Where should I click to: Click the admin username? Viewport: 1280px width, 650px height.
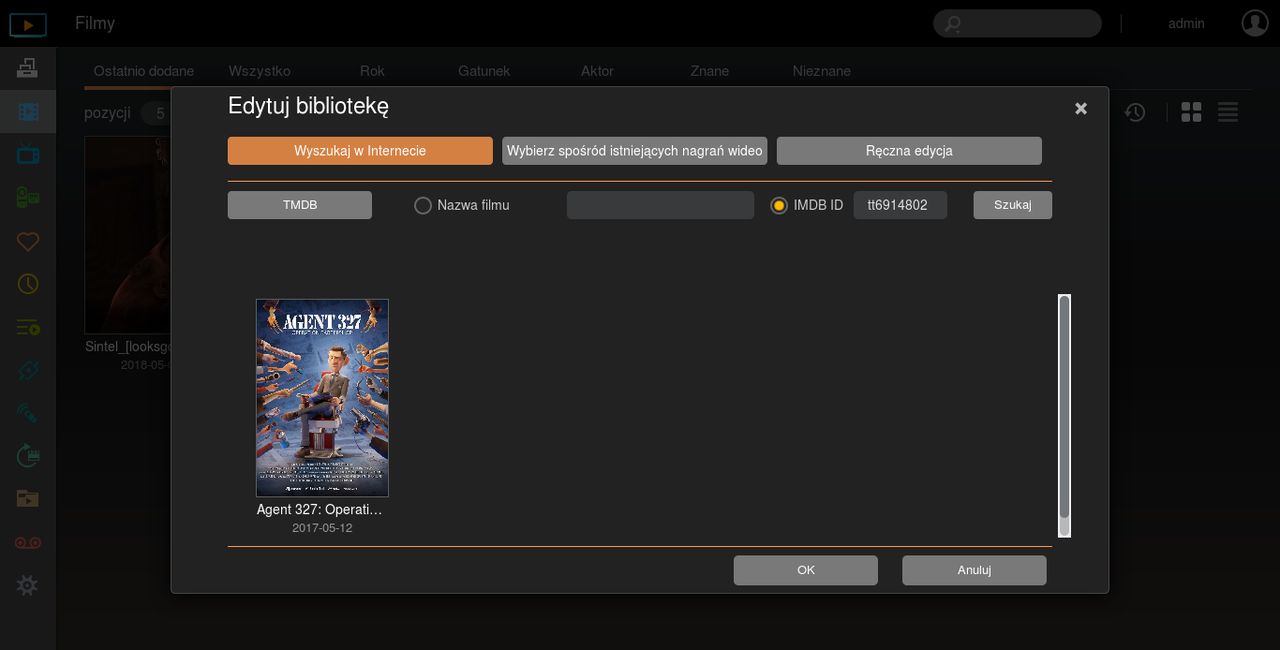(1186, 23)
